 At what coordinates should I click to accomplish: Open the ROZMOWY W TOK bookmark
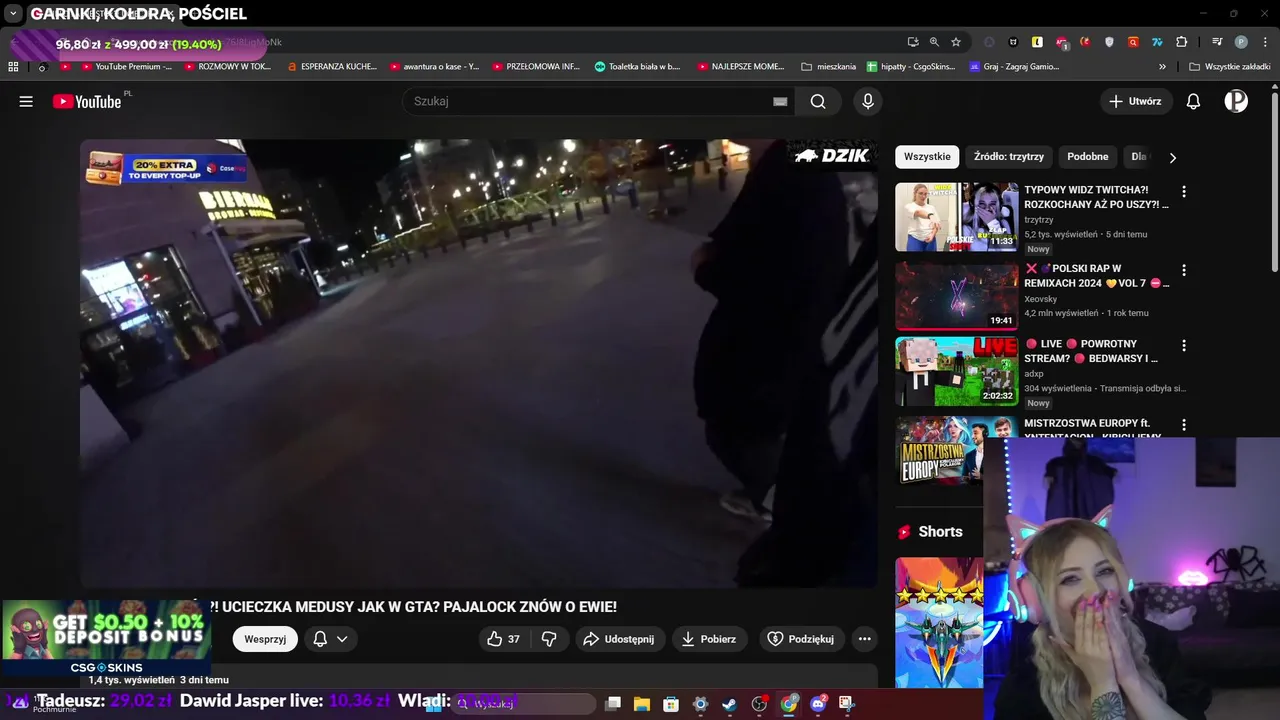(x=228, y=67)
